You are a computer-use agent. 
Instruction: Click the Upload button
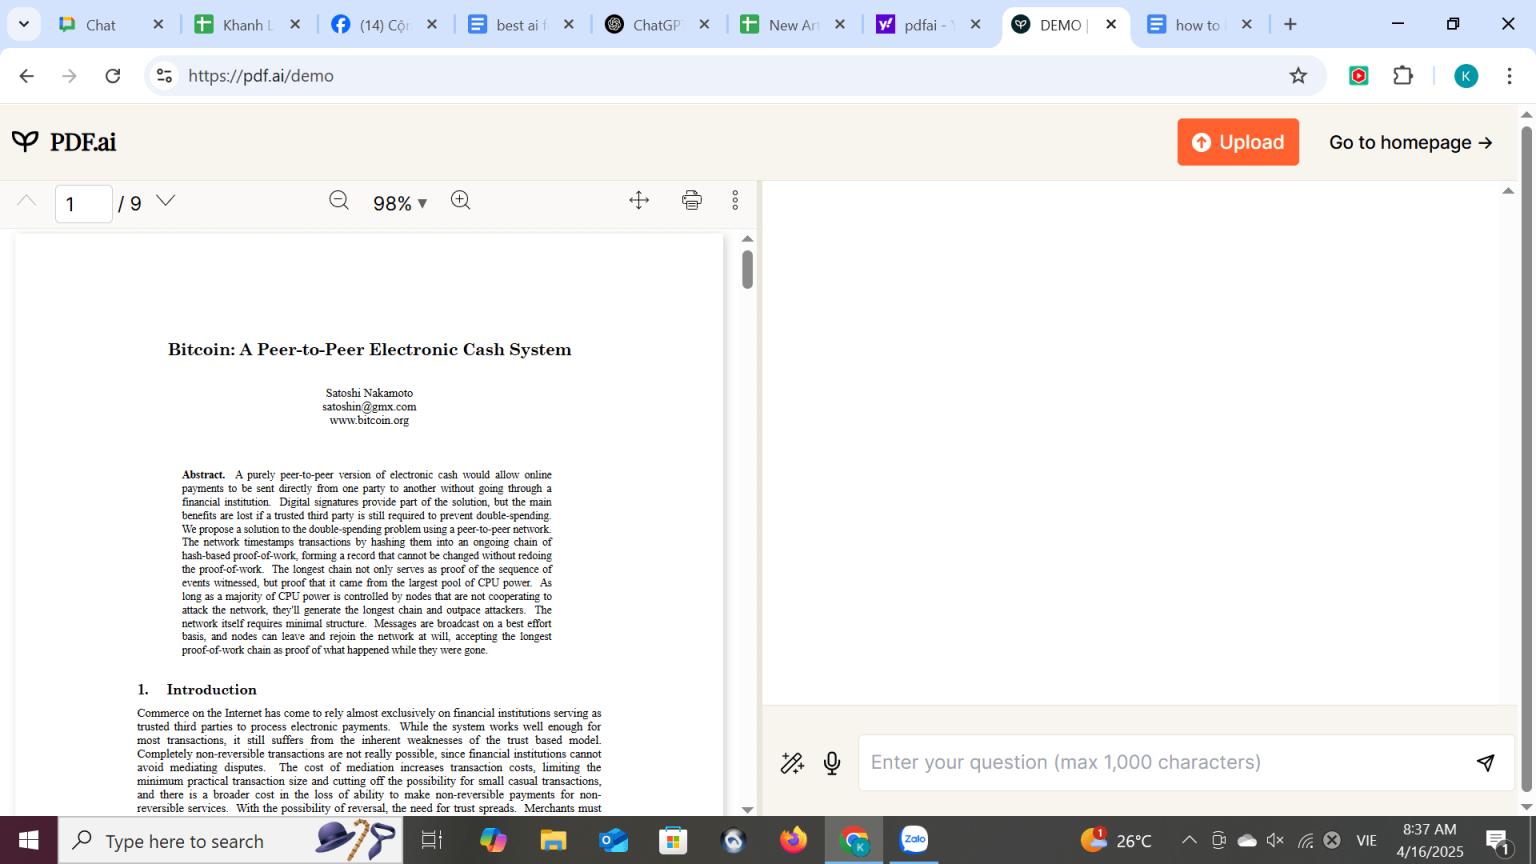click(1238, 141)
